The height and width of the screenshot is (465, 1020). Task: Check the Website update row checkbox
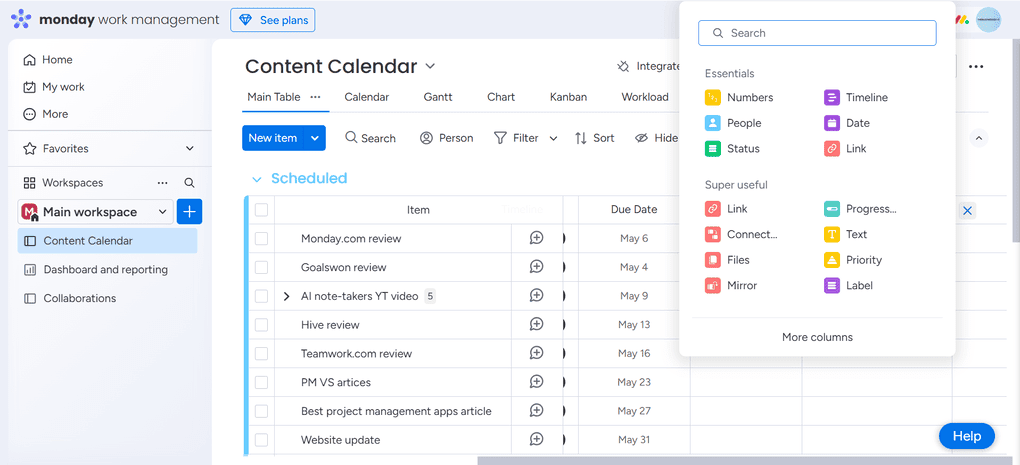[x=261, y=440]
